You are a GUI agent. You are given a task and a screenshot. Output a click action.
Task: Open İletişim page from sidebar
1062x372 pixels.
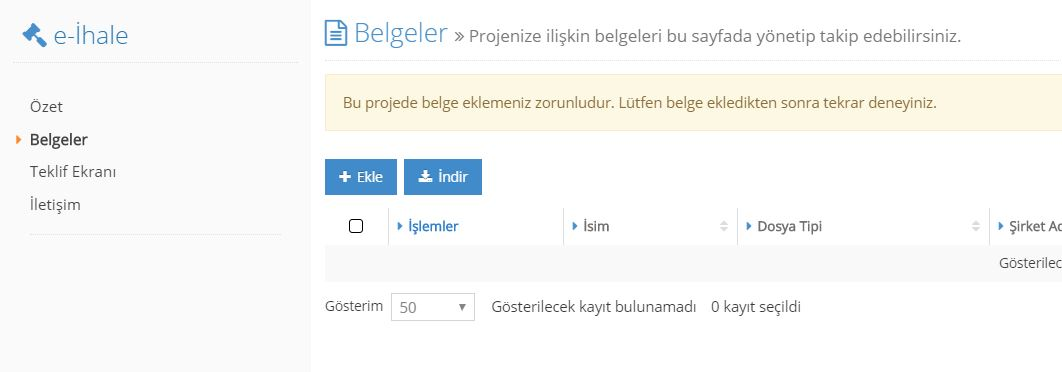pos(56,205)
